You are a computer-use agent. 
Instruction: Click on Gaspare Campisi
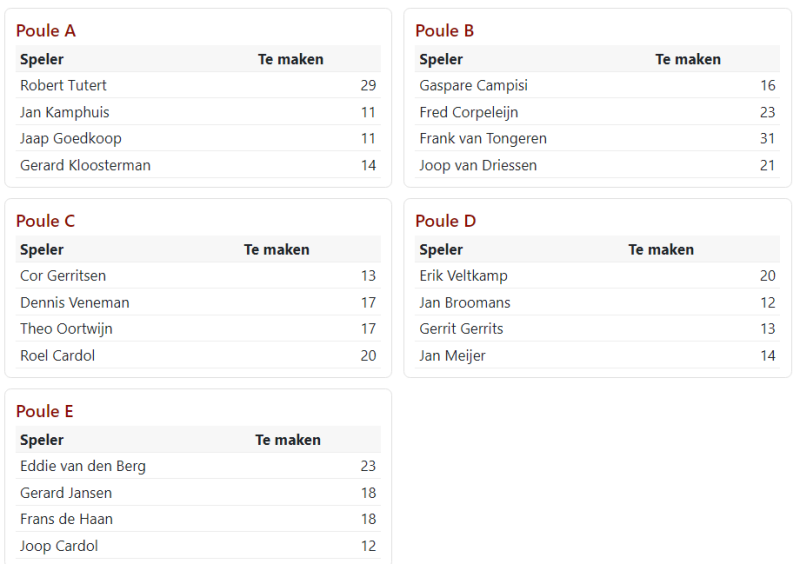pyautogui.click(x=473, y=86)
